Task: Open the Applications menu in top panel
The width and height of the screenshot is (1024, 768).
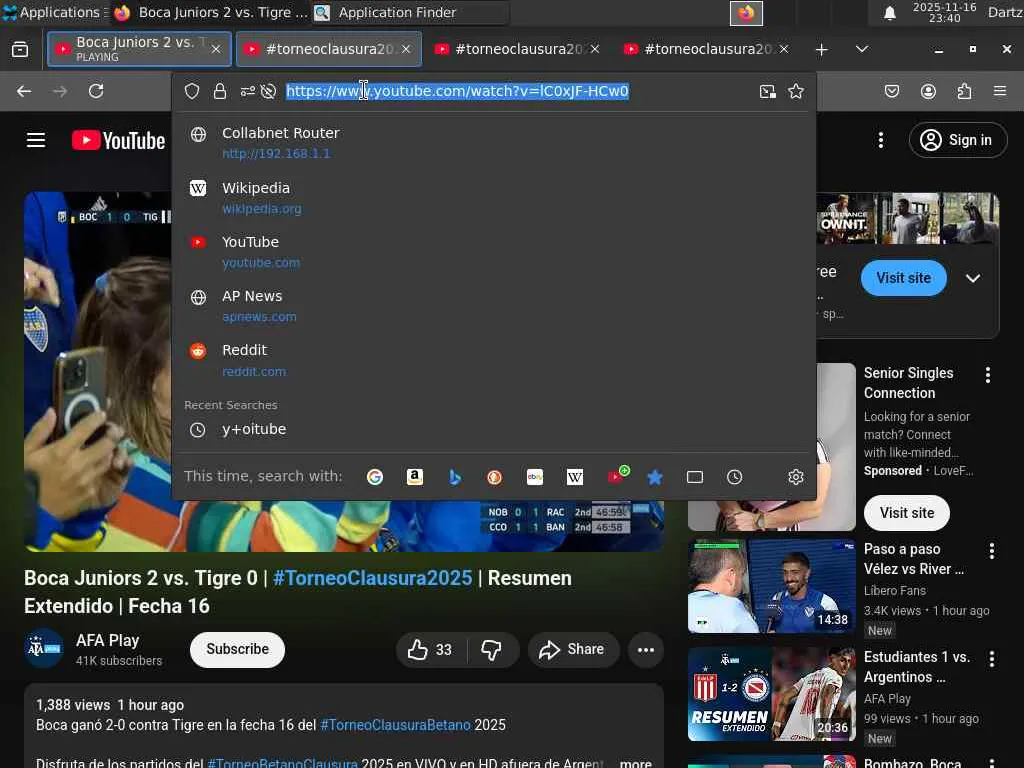Action: point(56,12)
